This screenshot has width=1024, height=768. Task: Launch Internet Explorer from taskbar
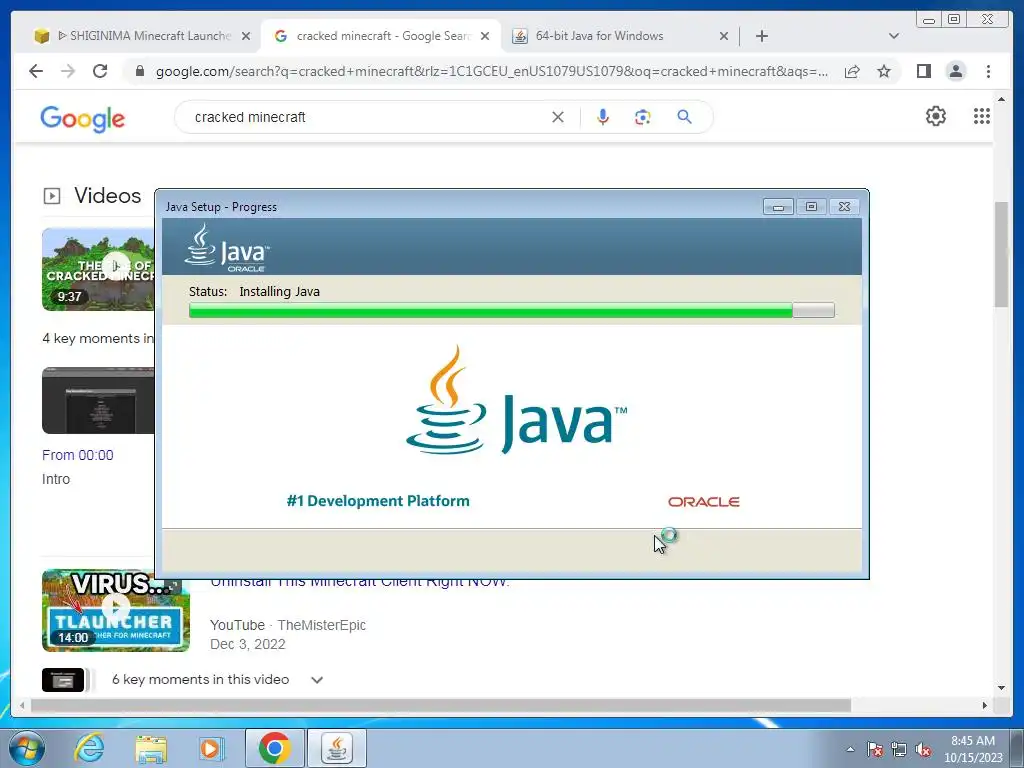(89, 748)
